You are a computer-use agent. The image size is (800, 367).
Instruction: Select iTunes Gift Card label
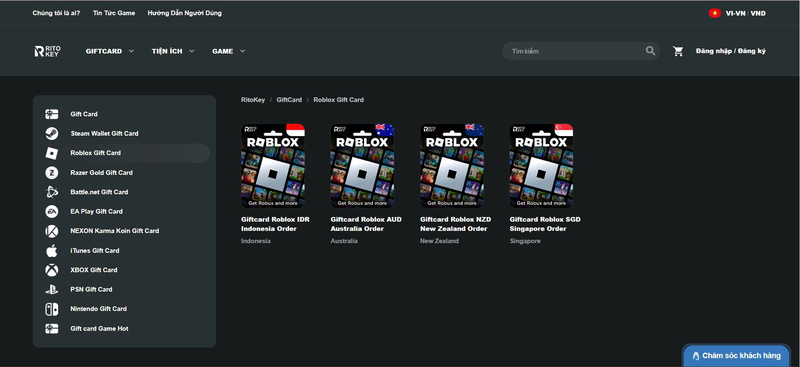click(95, 251)
